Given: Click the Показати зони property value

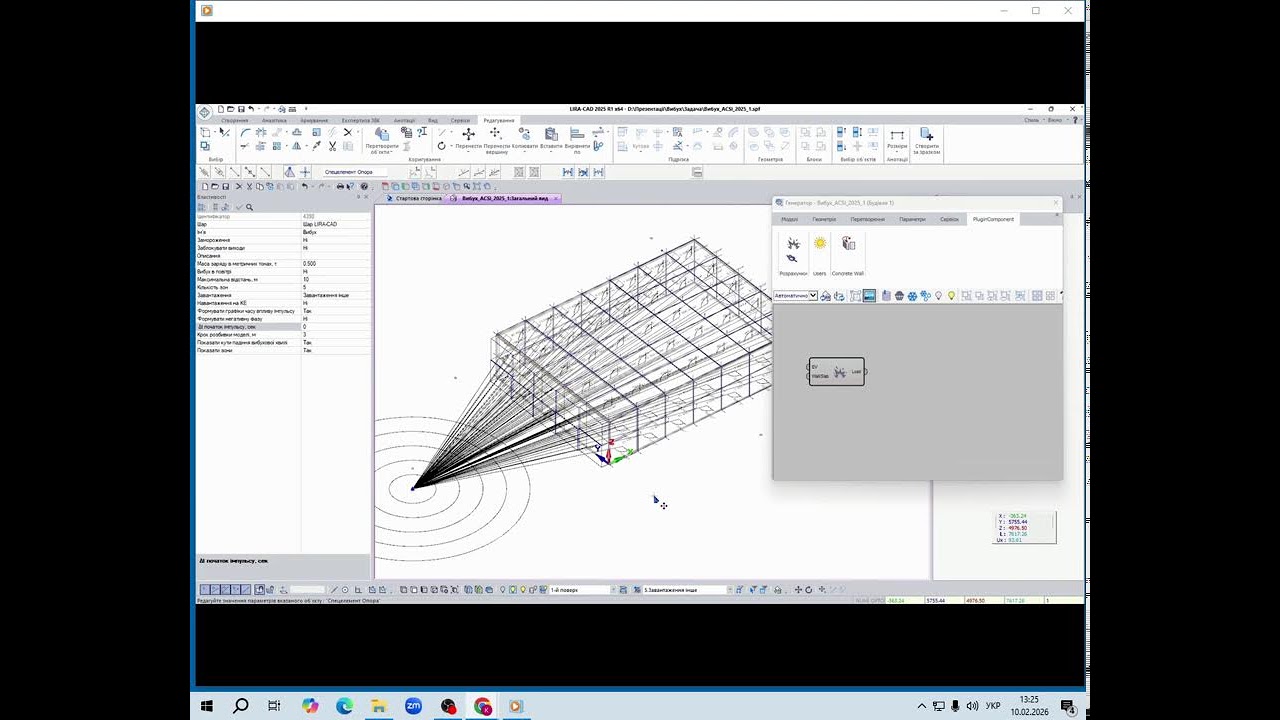Looking at the screenshot, I should coord(335,350).
